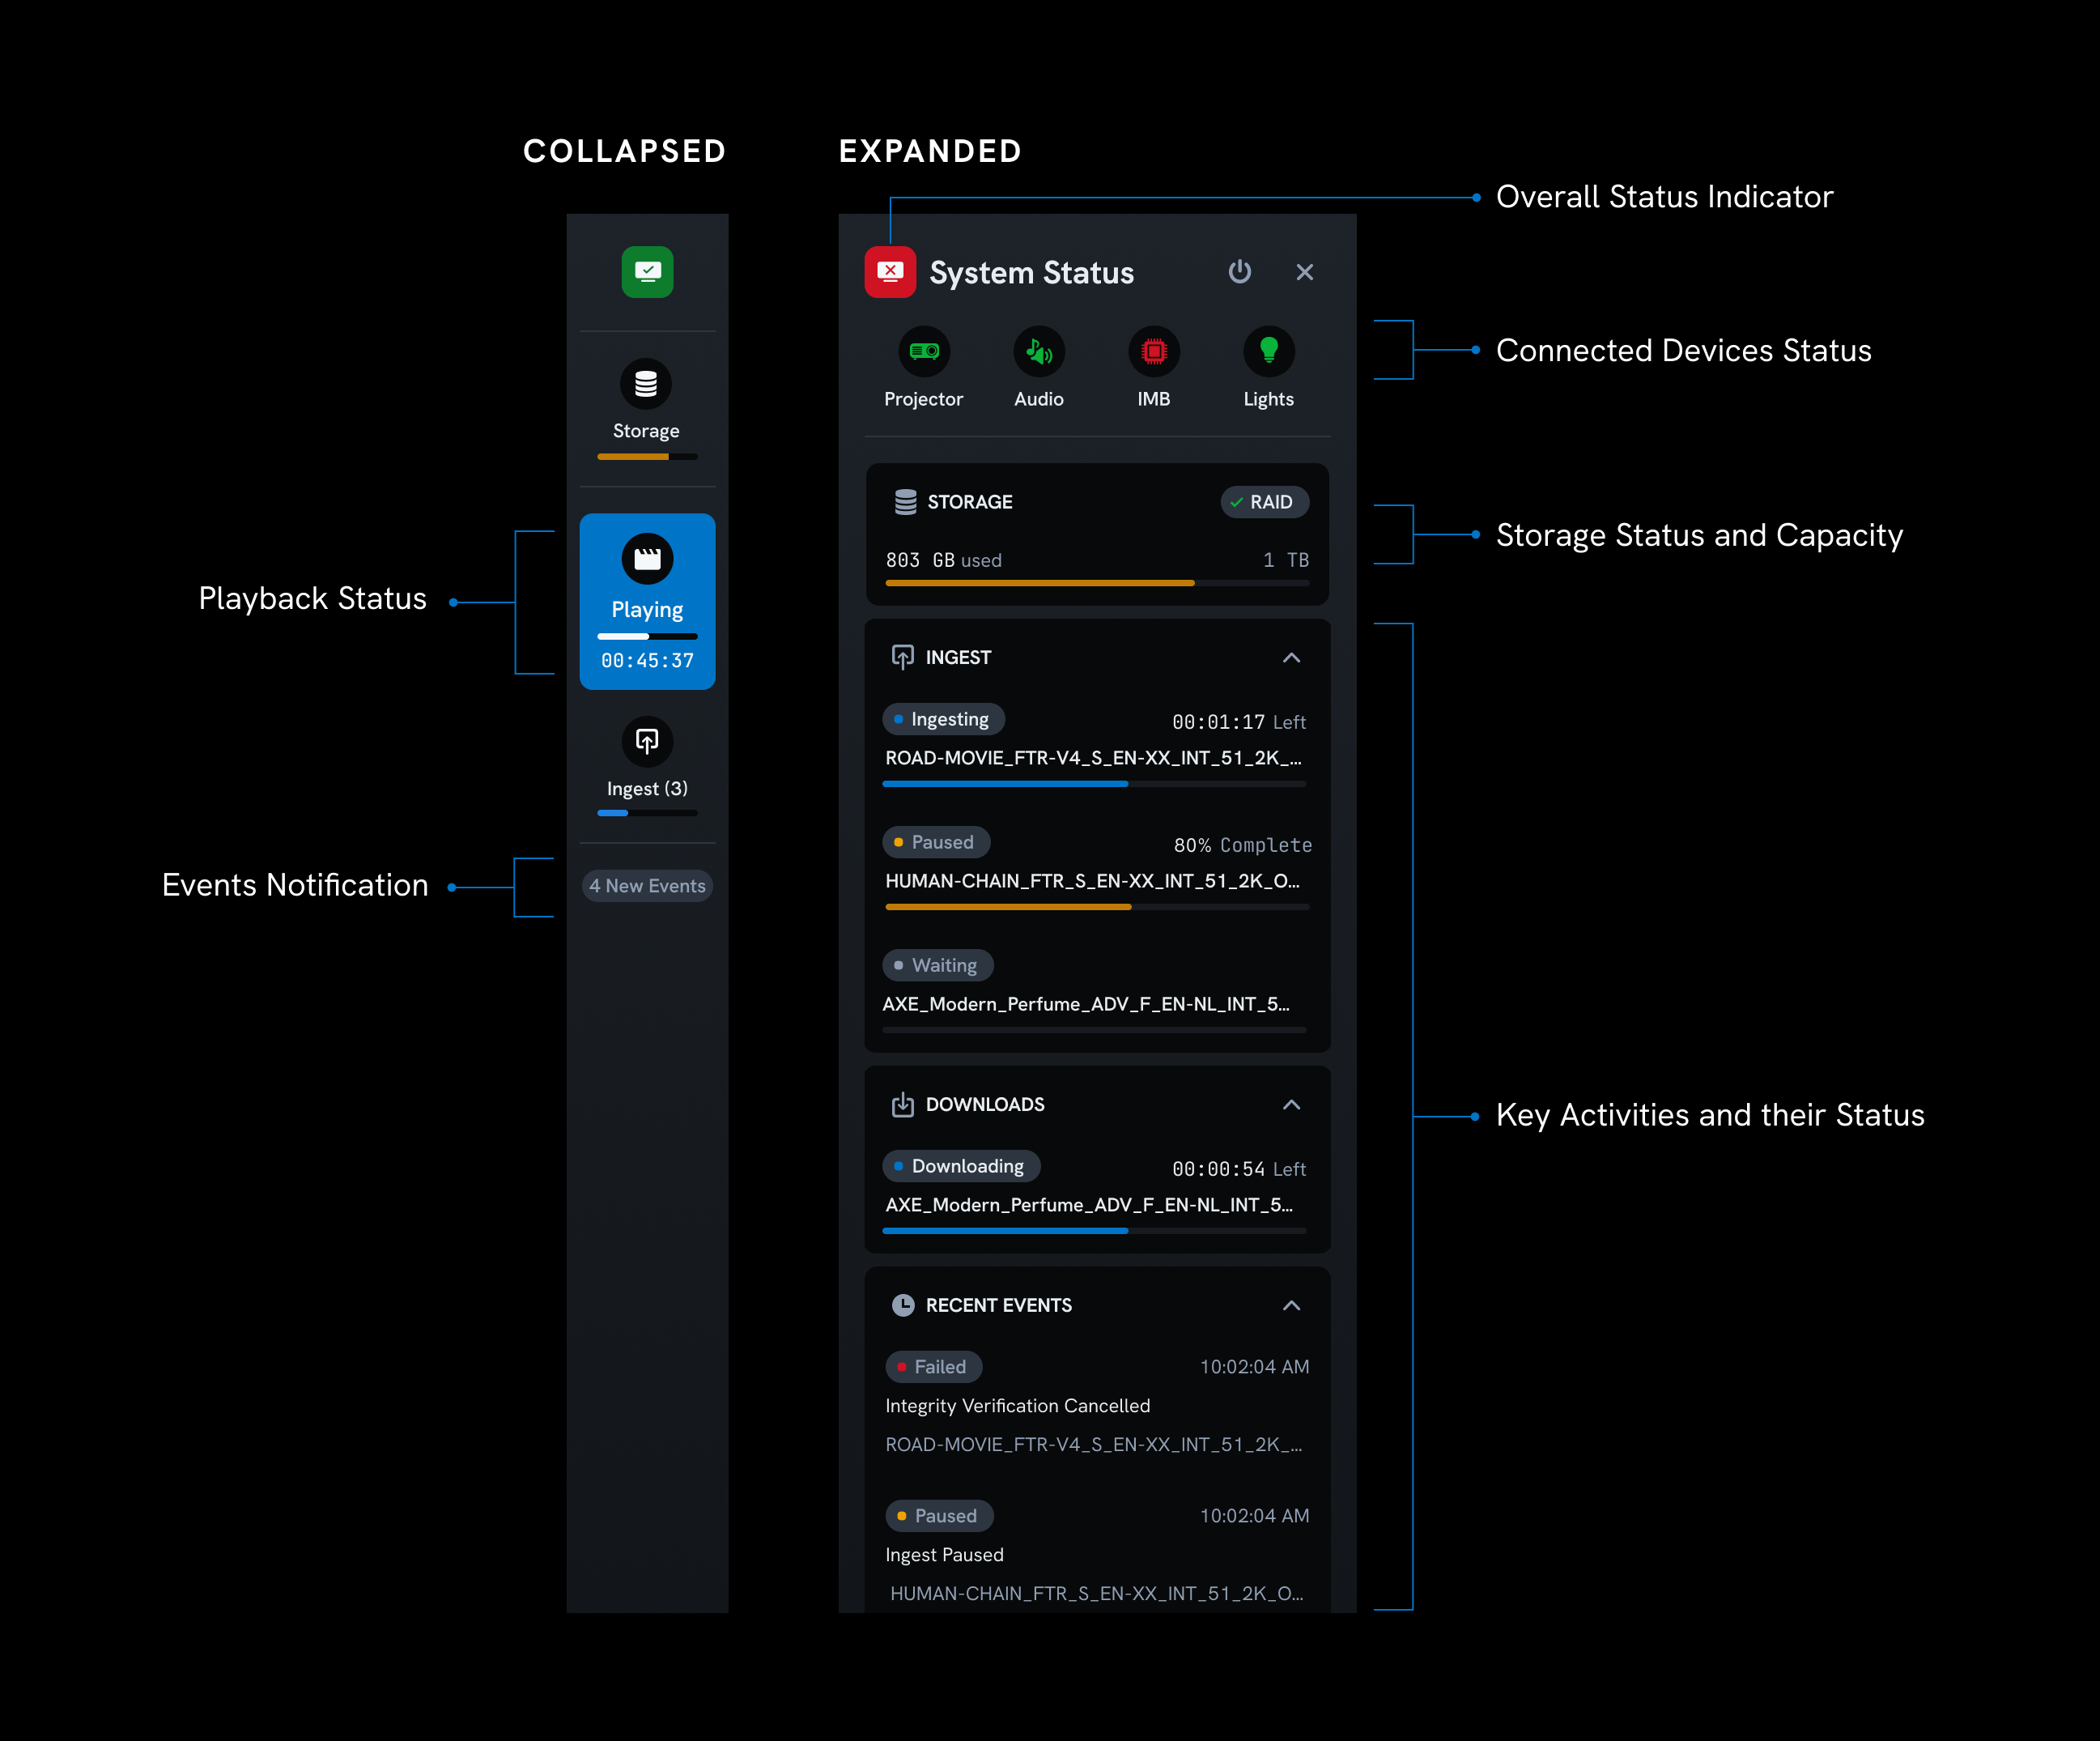The image size is (2100, 1741).
Task: Click the Failed event timestamp 10:02:04 AM
Action: (x=1254, y=1367)
